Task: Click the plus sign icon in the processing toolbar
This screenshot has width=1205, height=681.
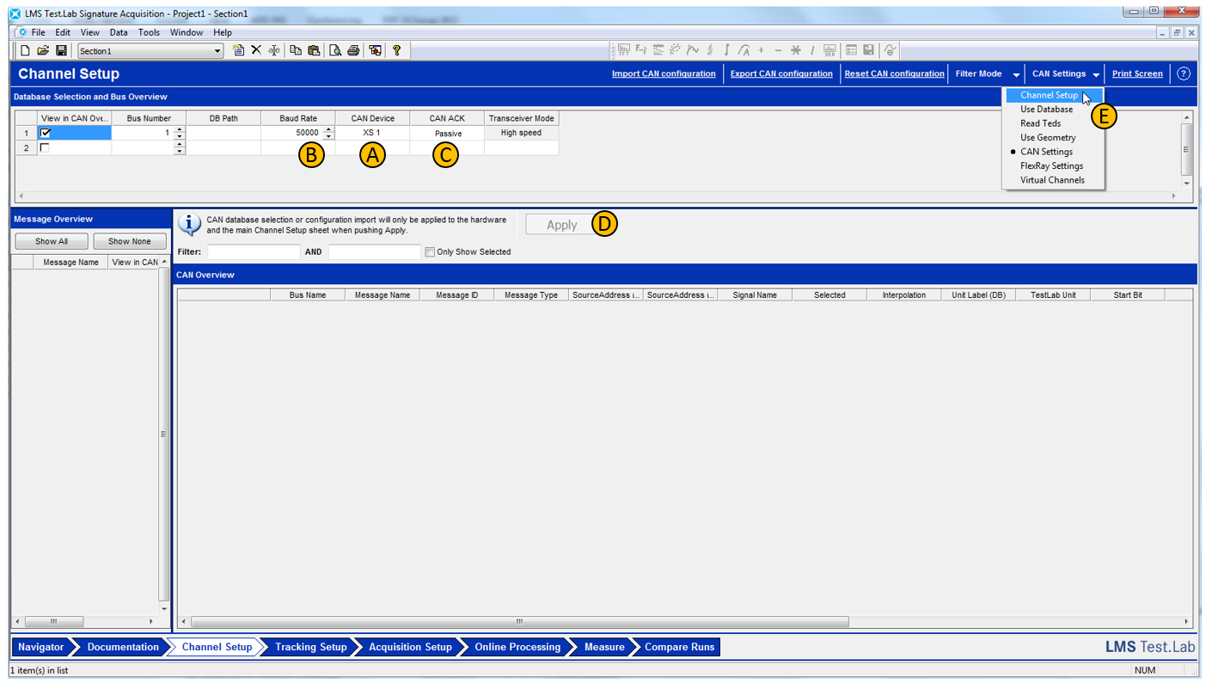Action: [x=761, y=50]
